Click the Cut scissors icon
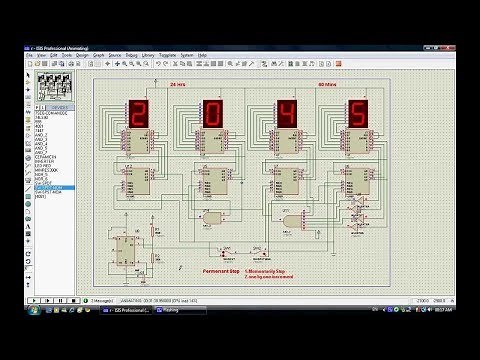Image resolution: width=480 pixels, height=360 pixels. coord(176,63)
